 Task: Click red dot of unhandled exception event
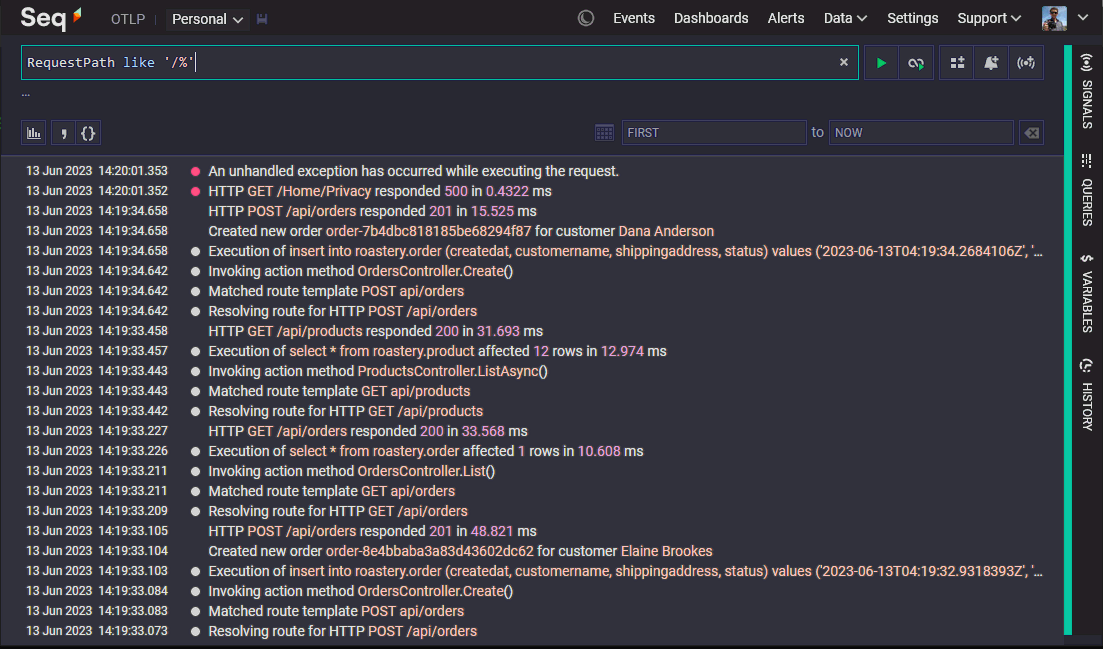pyautogui.click(x=196, y=172)
